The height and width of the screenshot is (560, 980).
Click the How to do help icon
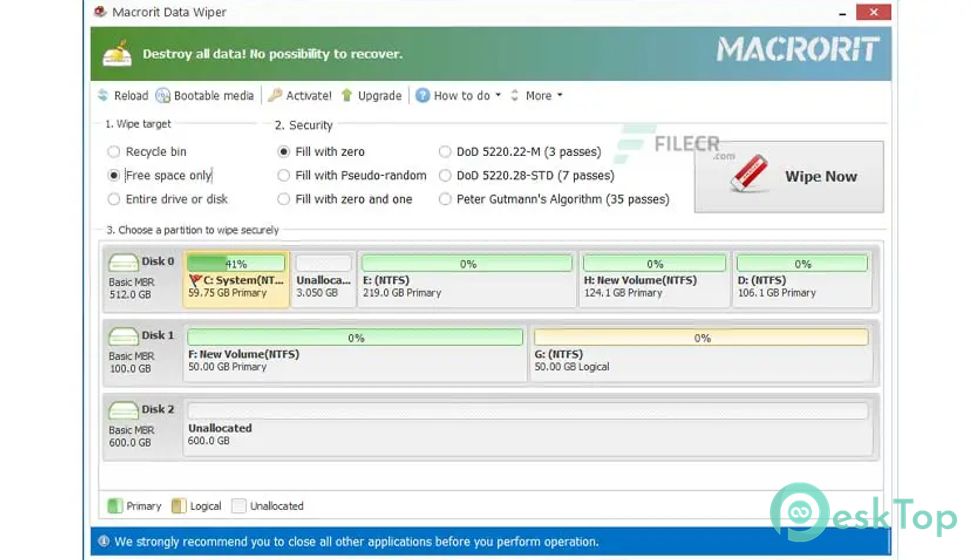click(422, 96)
